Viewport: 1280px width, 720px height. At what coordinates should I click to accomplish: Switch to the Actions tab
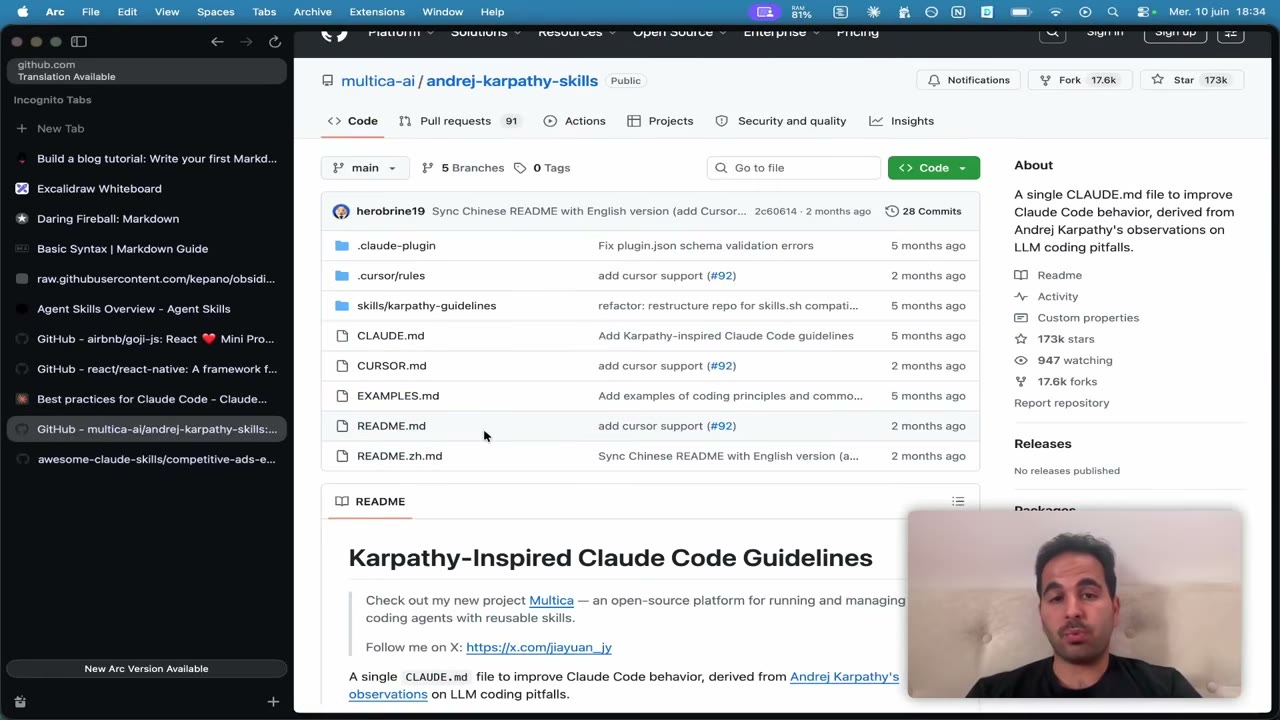(574, 121)
